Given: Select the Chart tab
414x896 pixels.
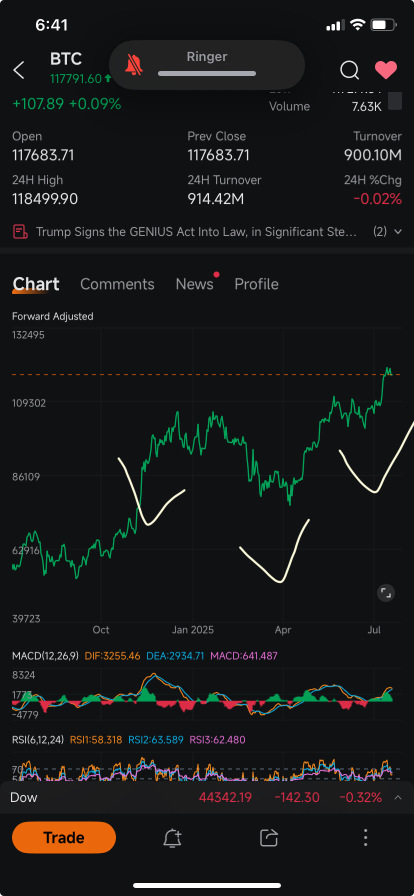Looking at the screenshot, I should 36,284.
